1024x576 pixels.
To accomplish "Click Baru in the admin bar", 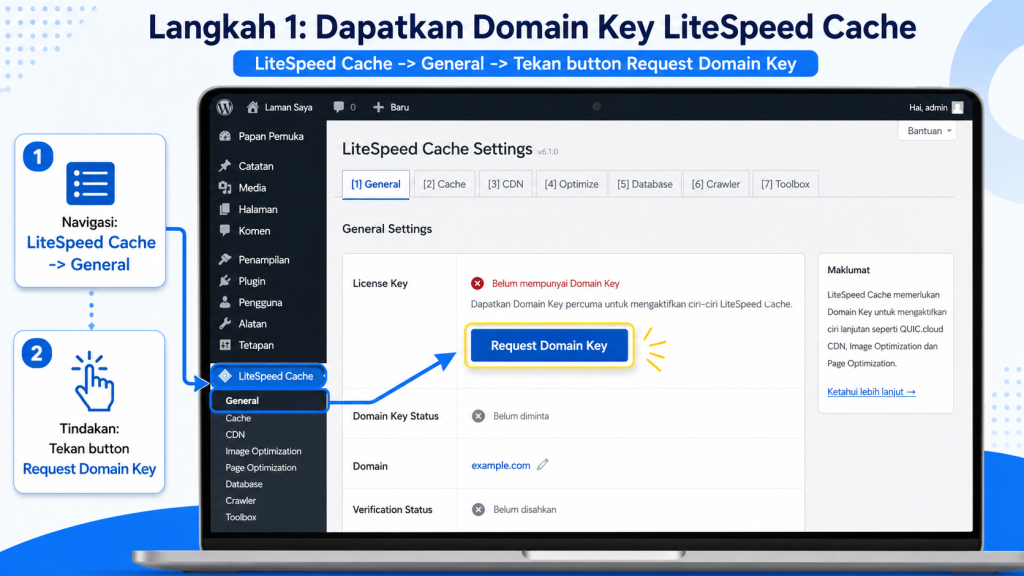I will click(400, 107).
